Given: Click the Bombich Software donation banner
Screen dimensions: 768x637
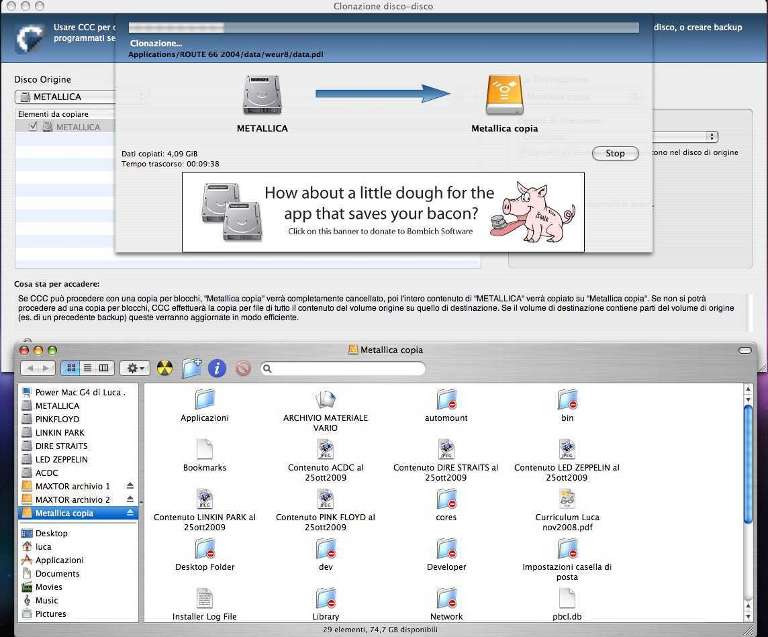Looking at the screenshot, I should coord(383,212).
